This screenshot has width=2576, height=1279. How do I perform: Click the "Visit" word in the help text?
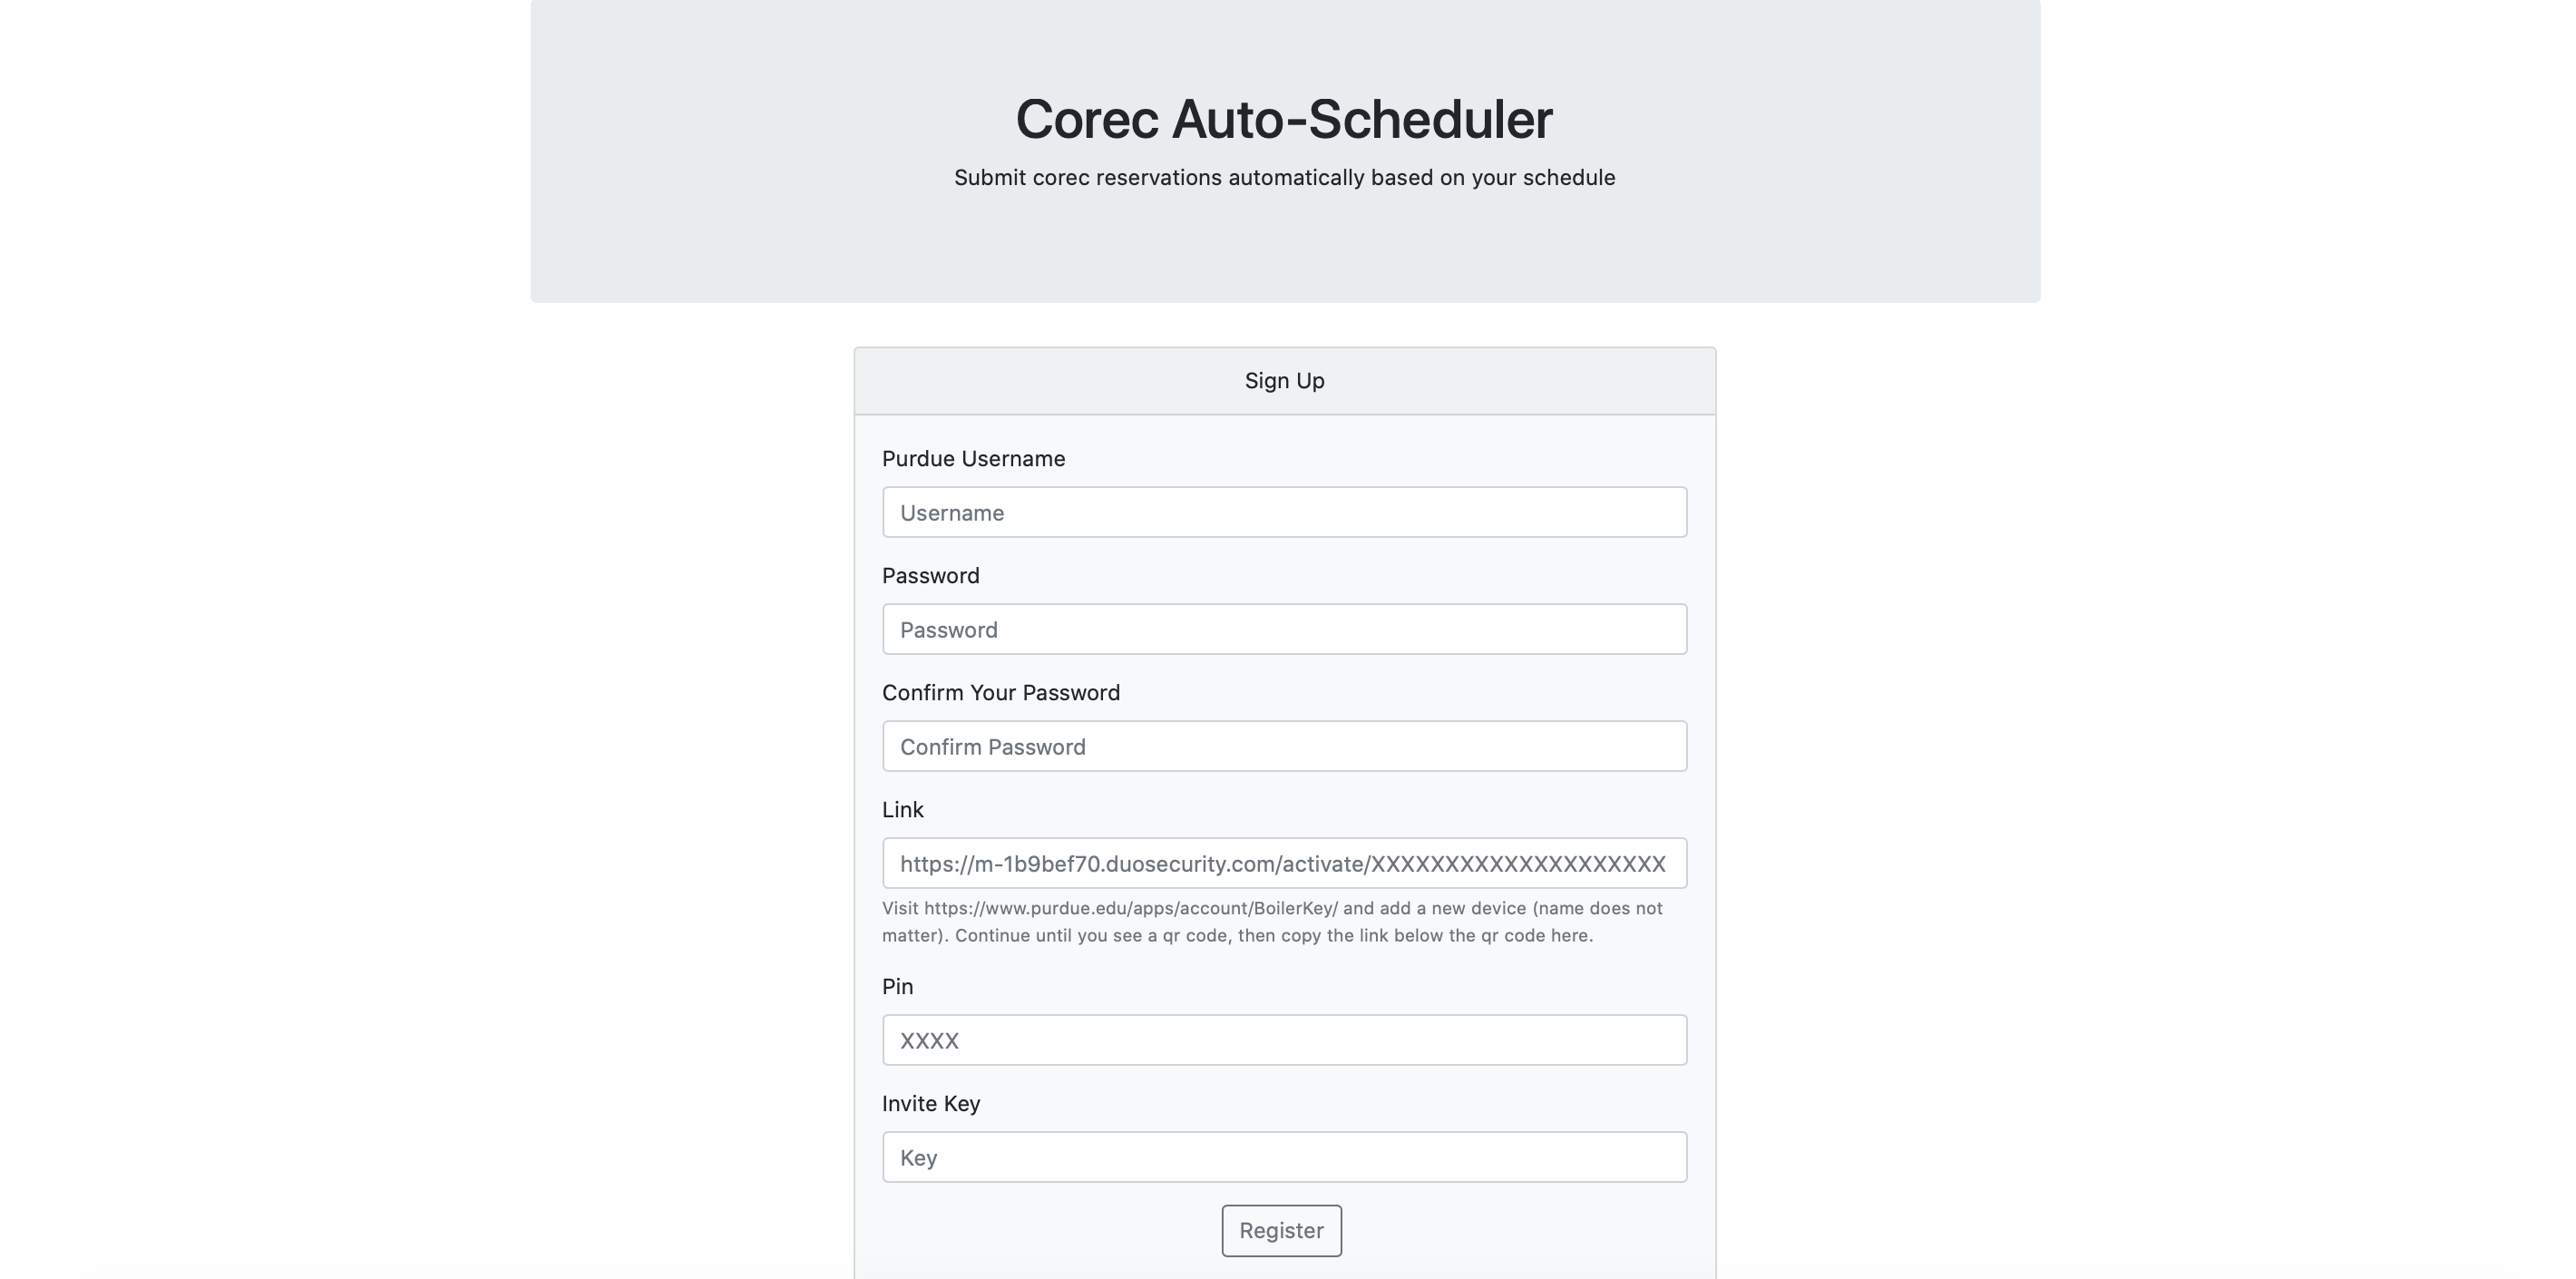coord(900,908)
